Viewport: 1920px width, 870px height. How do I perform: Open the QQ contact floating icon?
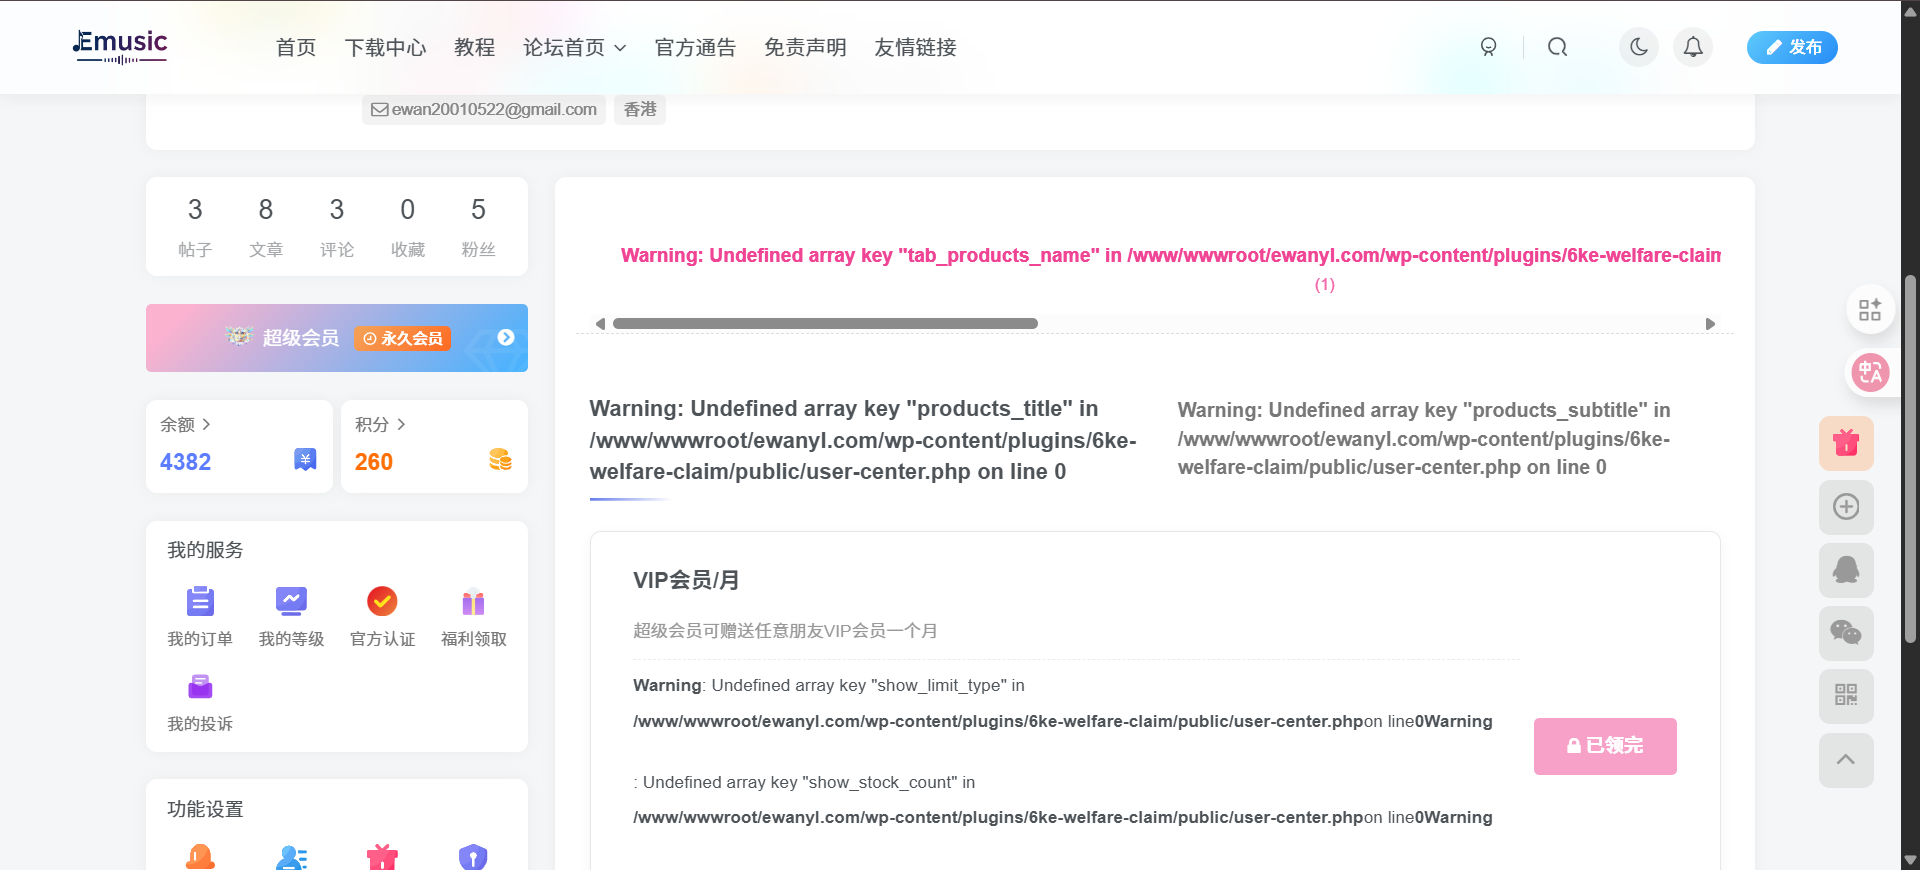click(1846, 570)
